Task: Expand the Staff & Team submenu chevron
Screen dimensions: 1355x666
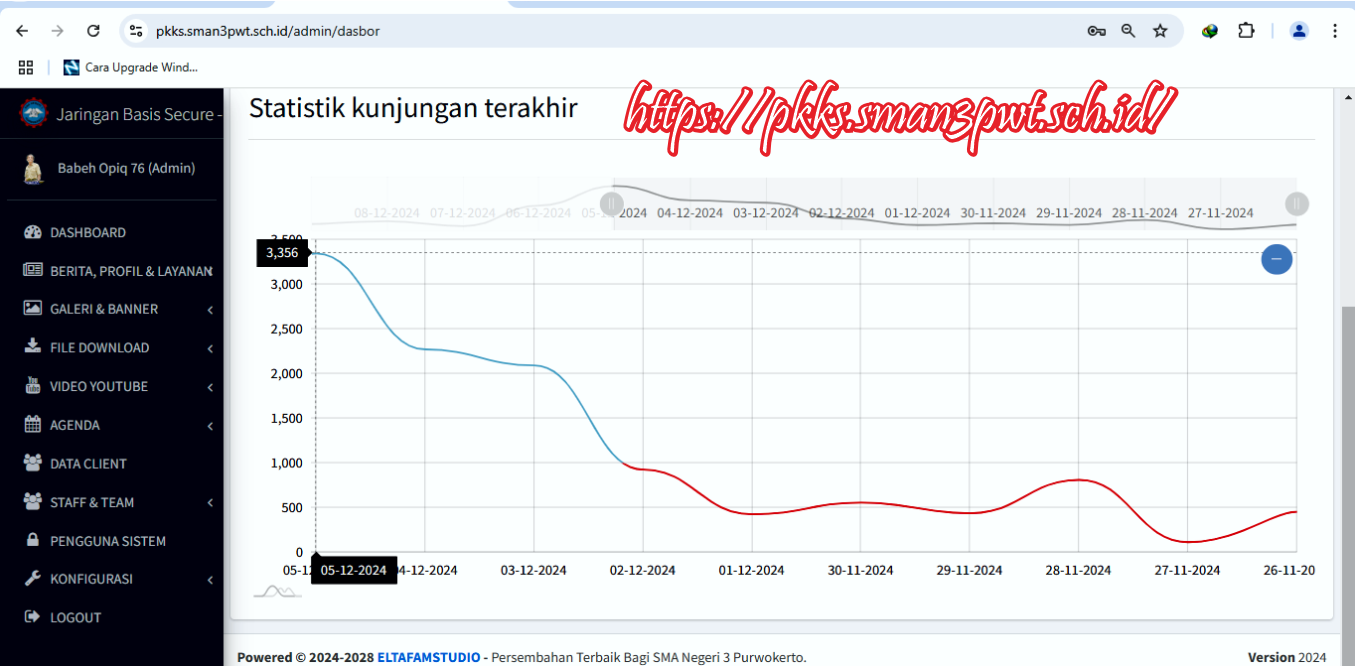Action: click(x=210, y=503)
